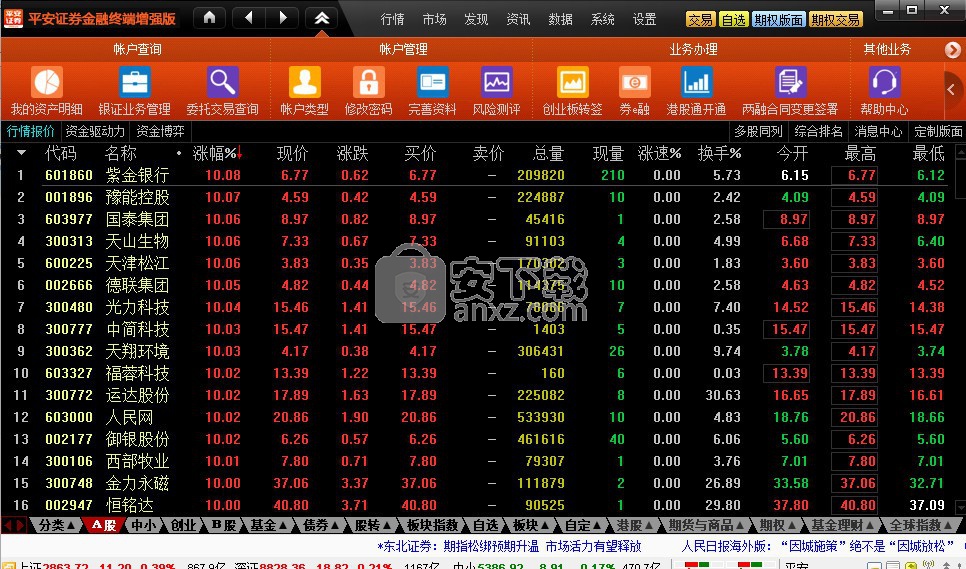Click 多股同列 button
The image size is (966, 569).
coord(758,131)
